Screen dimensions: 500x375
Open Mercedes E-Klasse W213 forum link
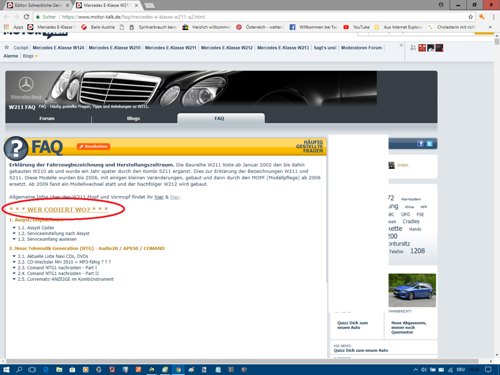(x=283, y=48)
